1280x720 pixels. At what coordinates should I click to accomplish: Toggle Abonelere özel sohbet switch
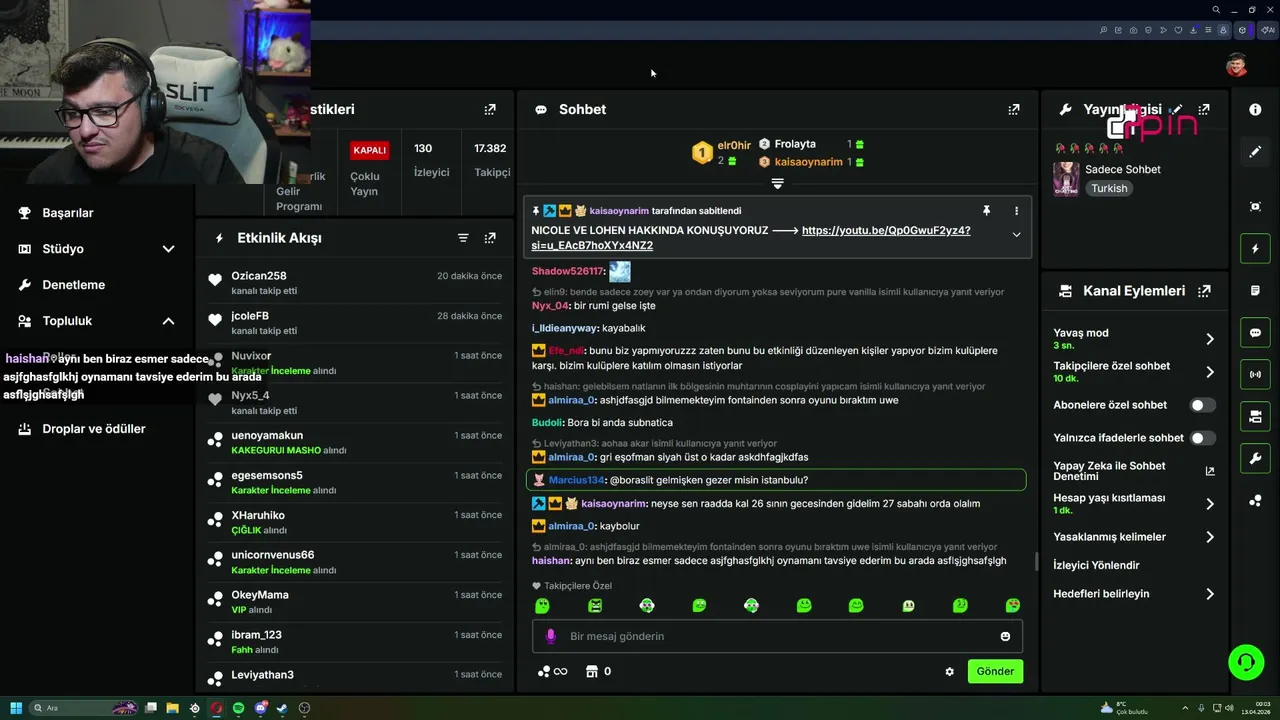coord(1203,405)
